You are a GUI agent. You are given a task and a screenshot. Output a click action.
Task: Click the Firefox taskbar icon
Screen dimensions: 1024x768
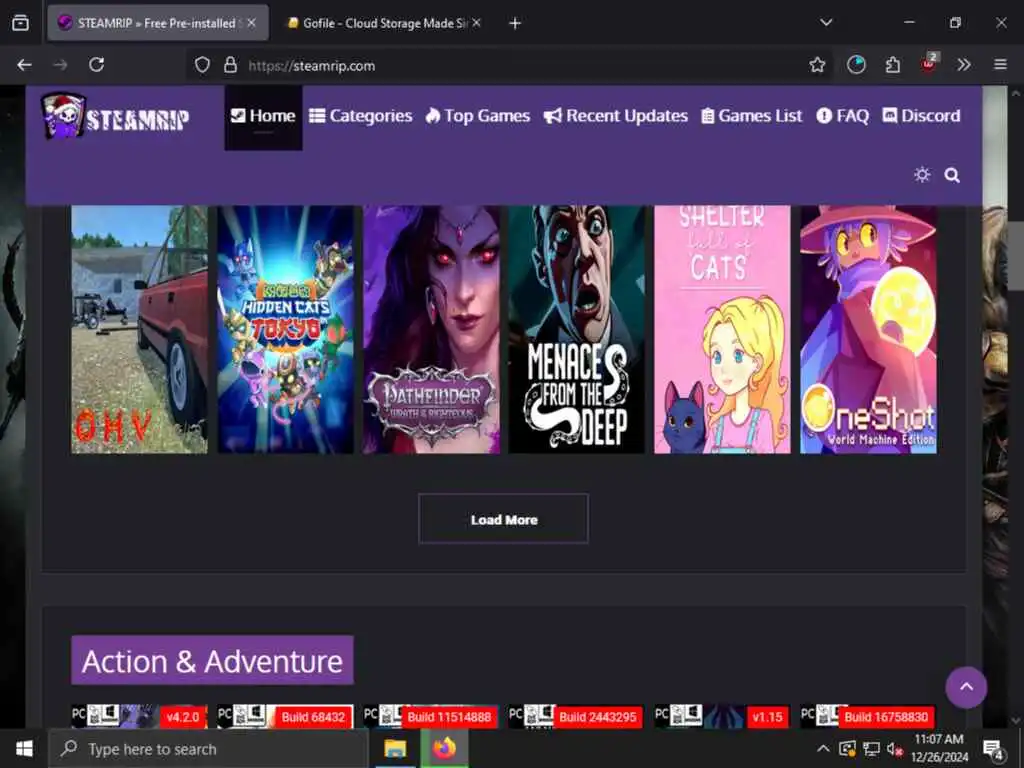pyautogui.click(x=443, y=748)
